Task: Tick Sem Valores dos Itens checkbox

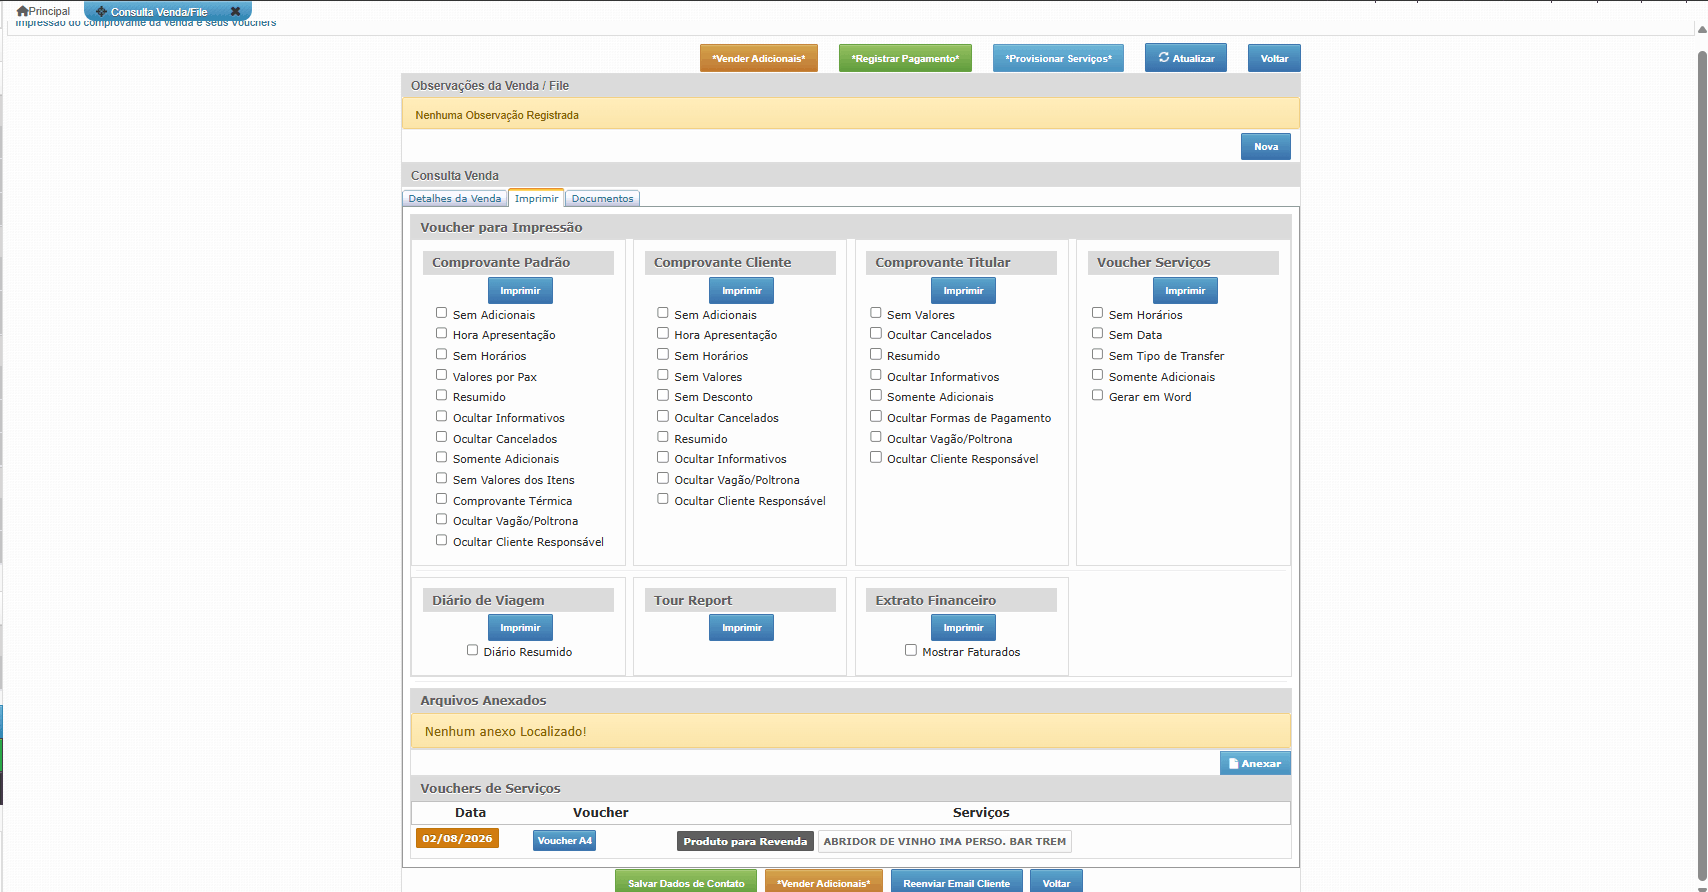Action: tap(441, 478)
